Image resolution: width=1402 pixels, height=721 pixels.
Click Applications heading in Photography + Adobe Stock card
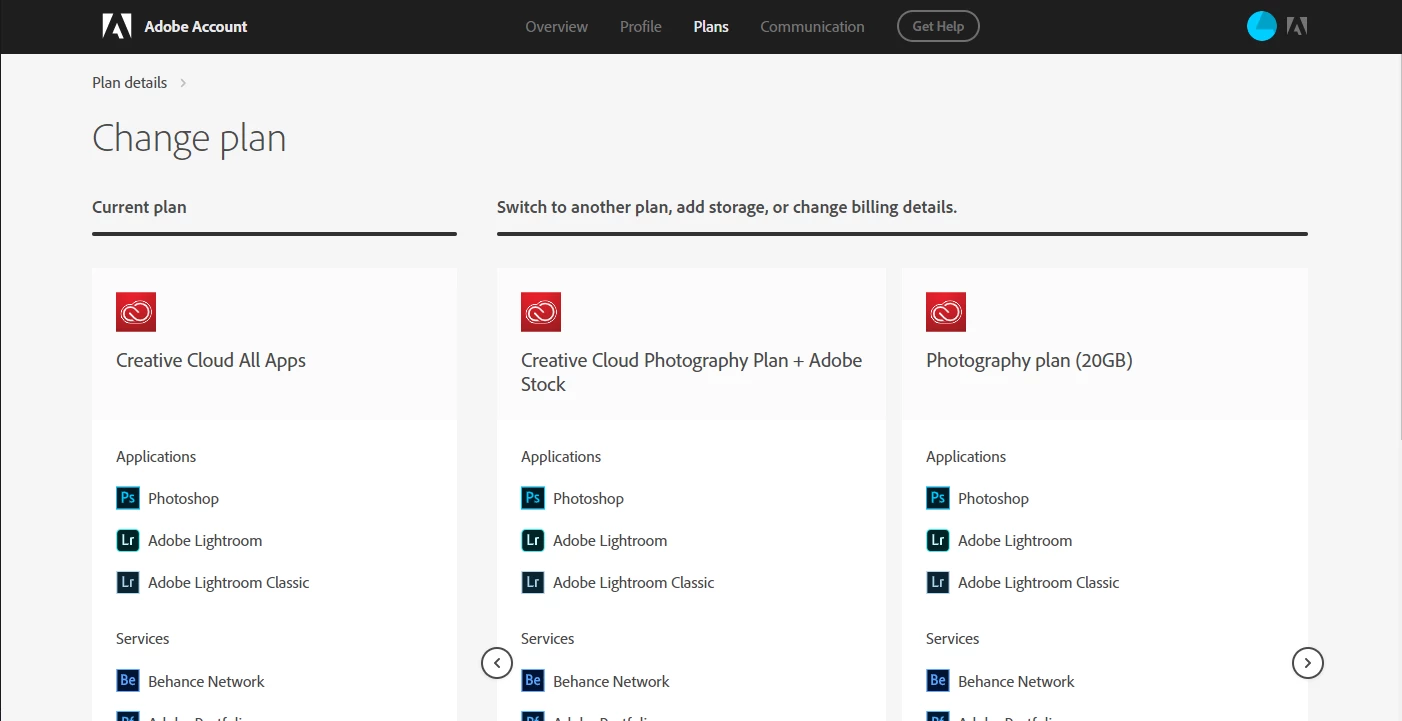click(561, 456)
